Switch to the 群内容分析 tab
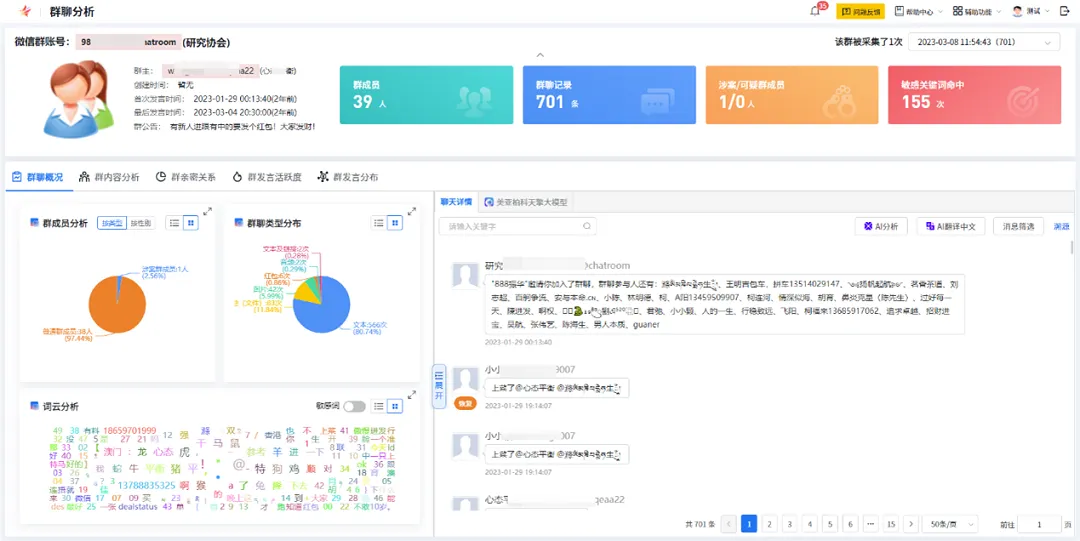 pyautogui.click(x=109, y=177)
